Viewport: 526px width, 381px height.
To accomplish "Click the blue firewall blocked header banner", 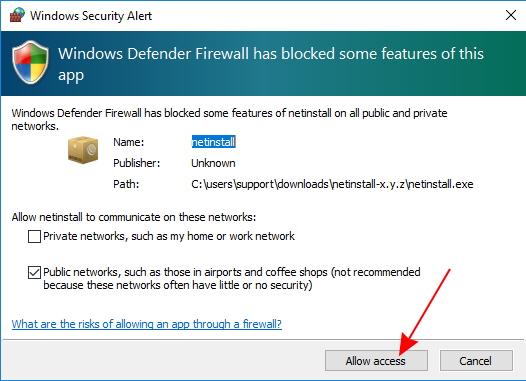I will tap(263, 64).
